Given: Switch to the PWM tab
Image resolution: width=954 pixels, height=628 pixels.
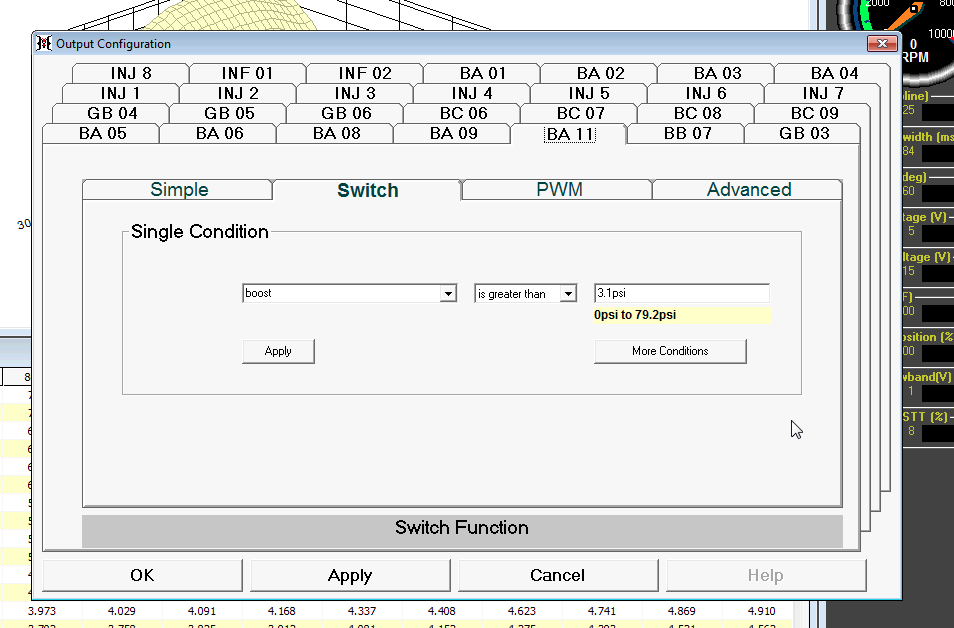Looking at the screenshot, I should click(x=559, y=190).
